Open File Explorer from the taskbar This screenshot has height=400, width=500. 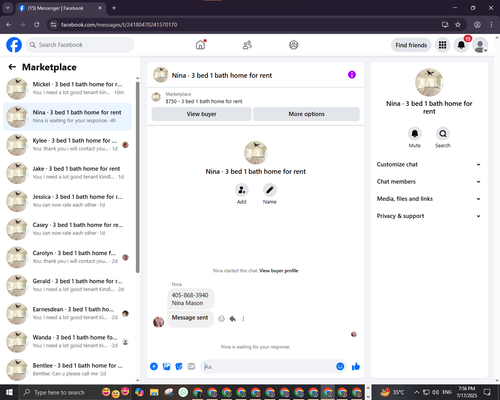tap(154, 392)
